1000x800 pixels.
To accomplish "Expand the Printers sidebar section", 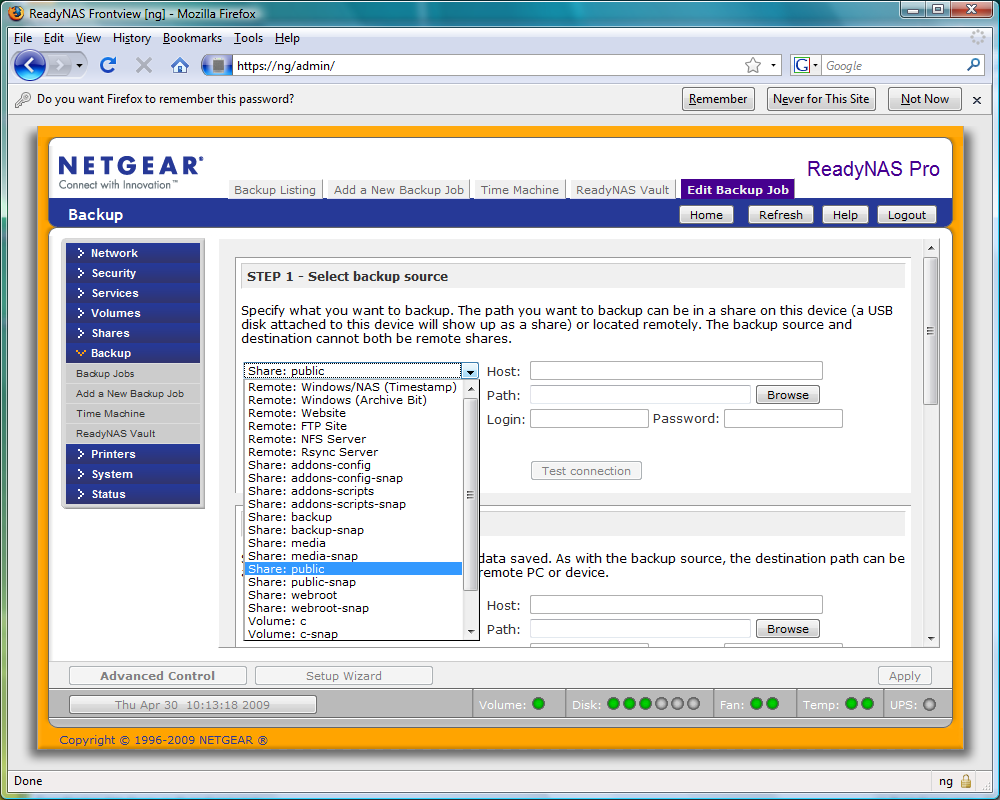I will [x=133, y=454].
